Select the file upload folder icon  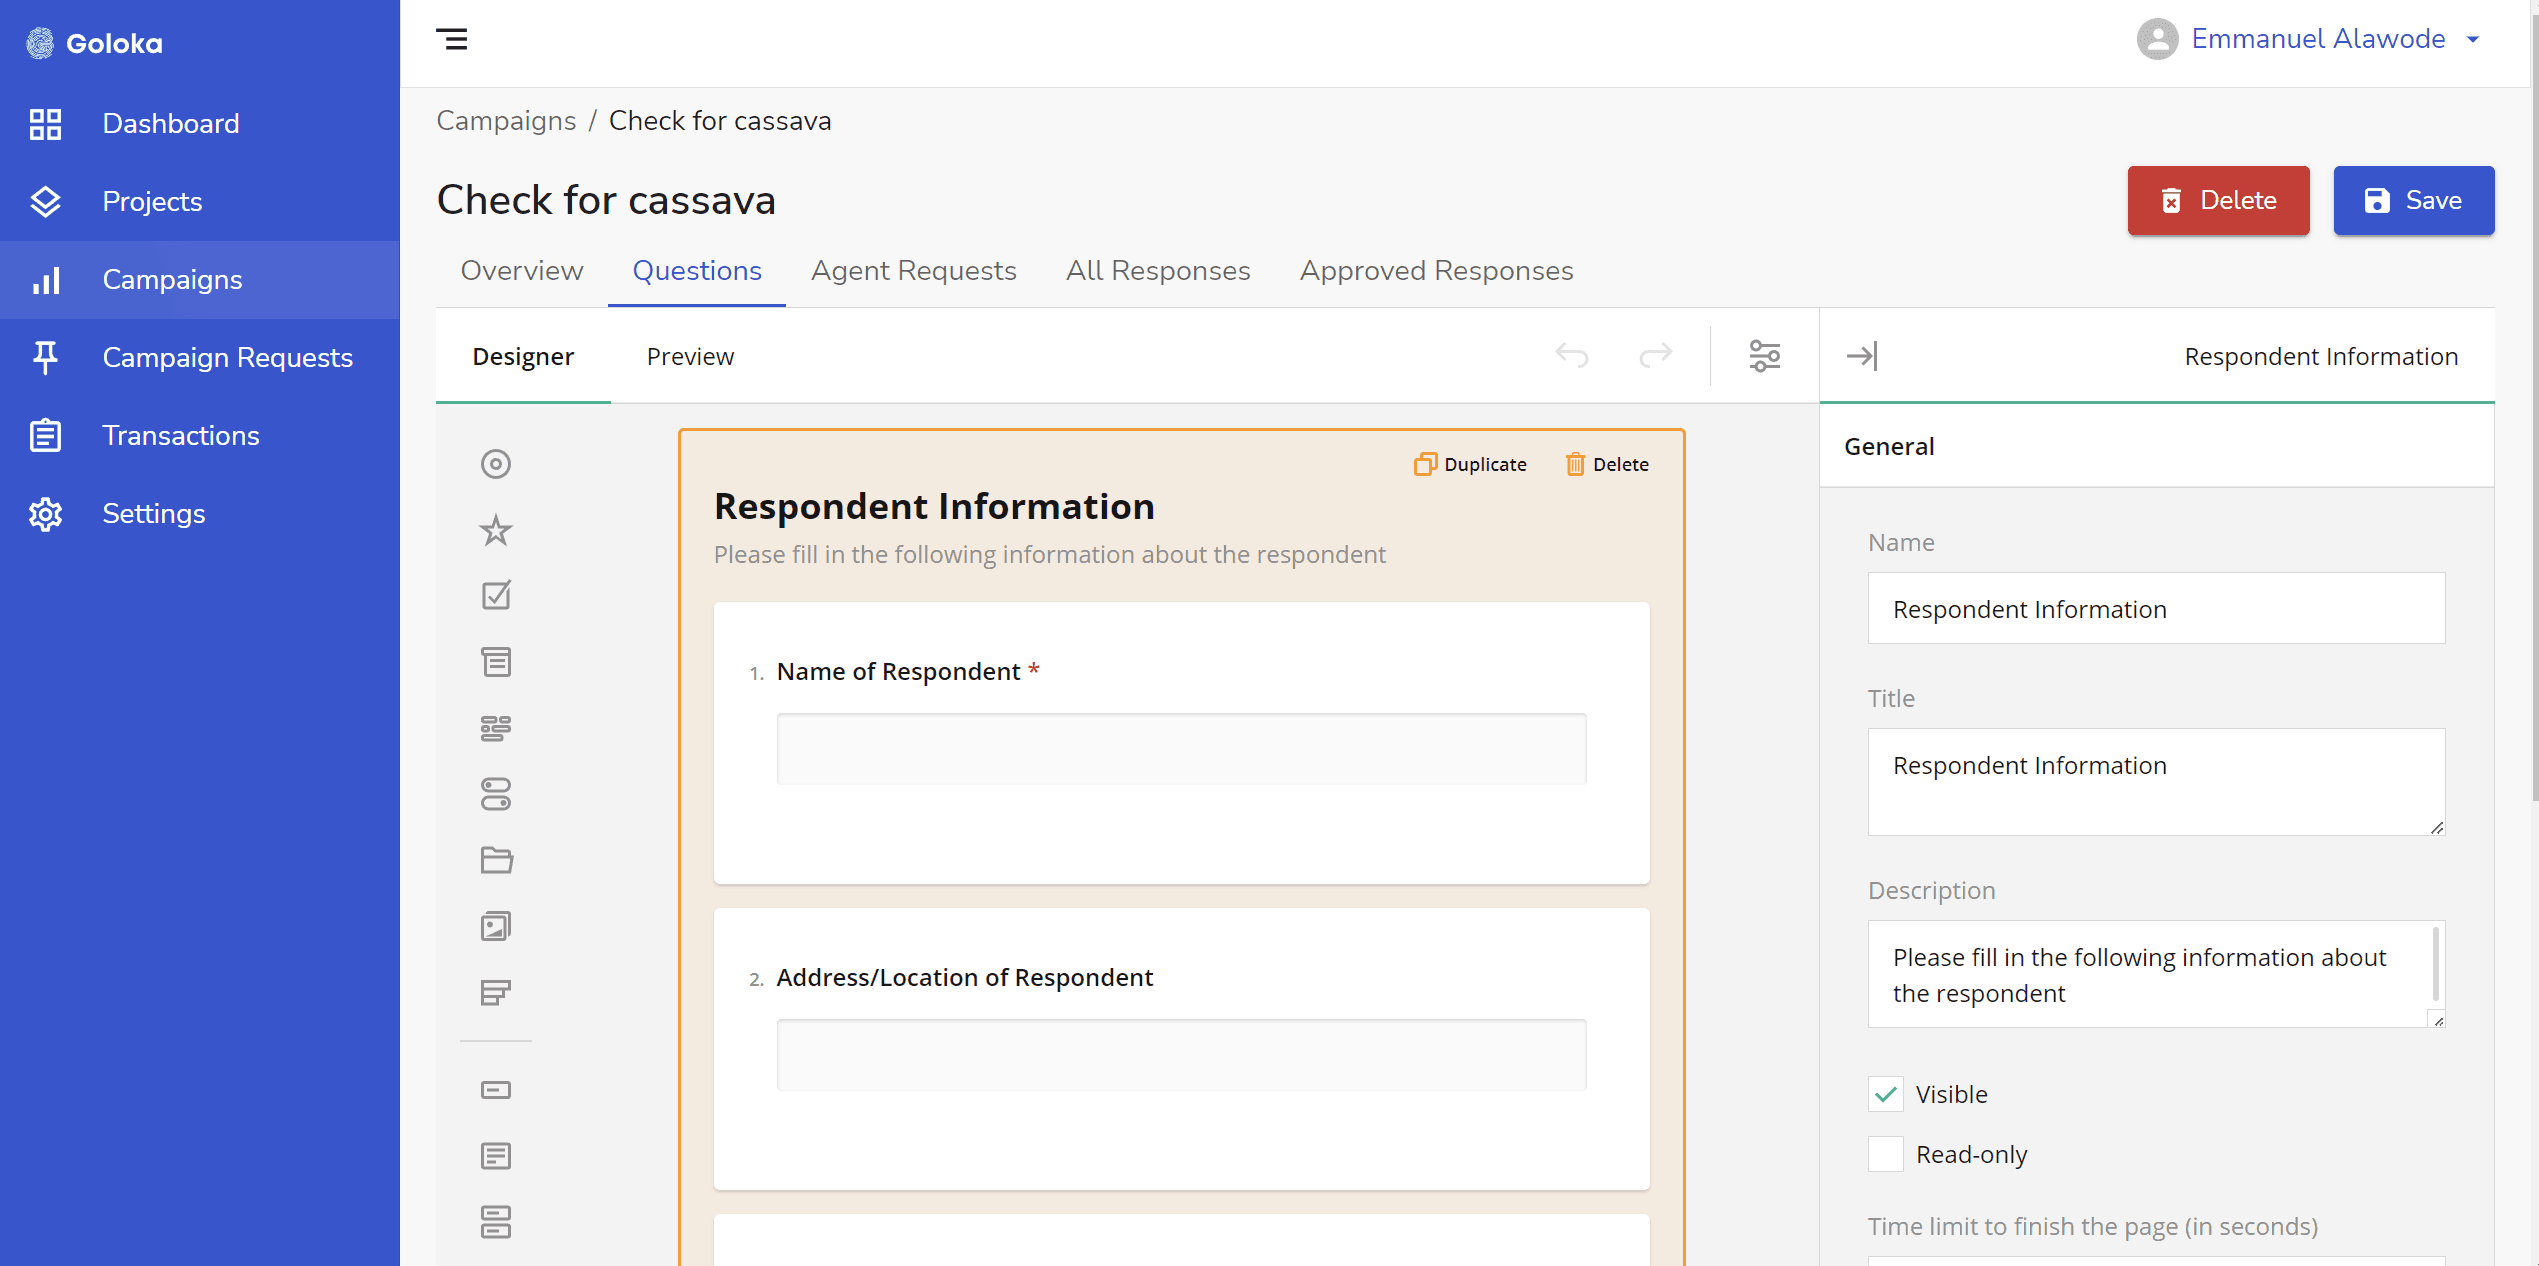click(x=495, y=860)
